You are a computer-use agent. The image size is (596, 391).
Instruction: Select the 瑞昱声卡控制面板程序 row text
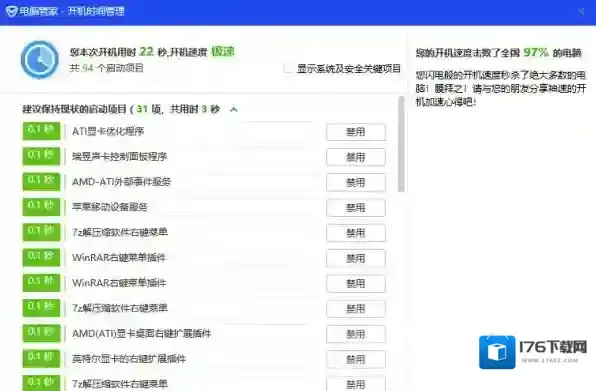click(120, 157)
